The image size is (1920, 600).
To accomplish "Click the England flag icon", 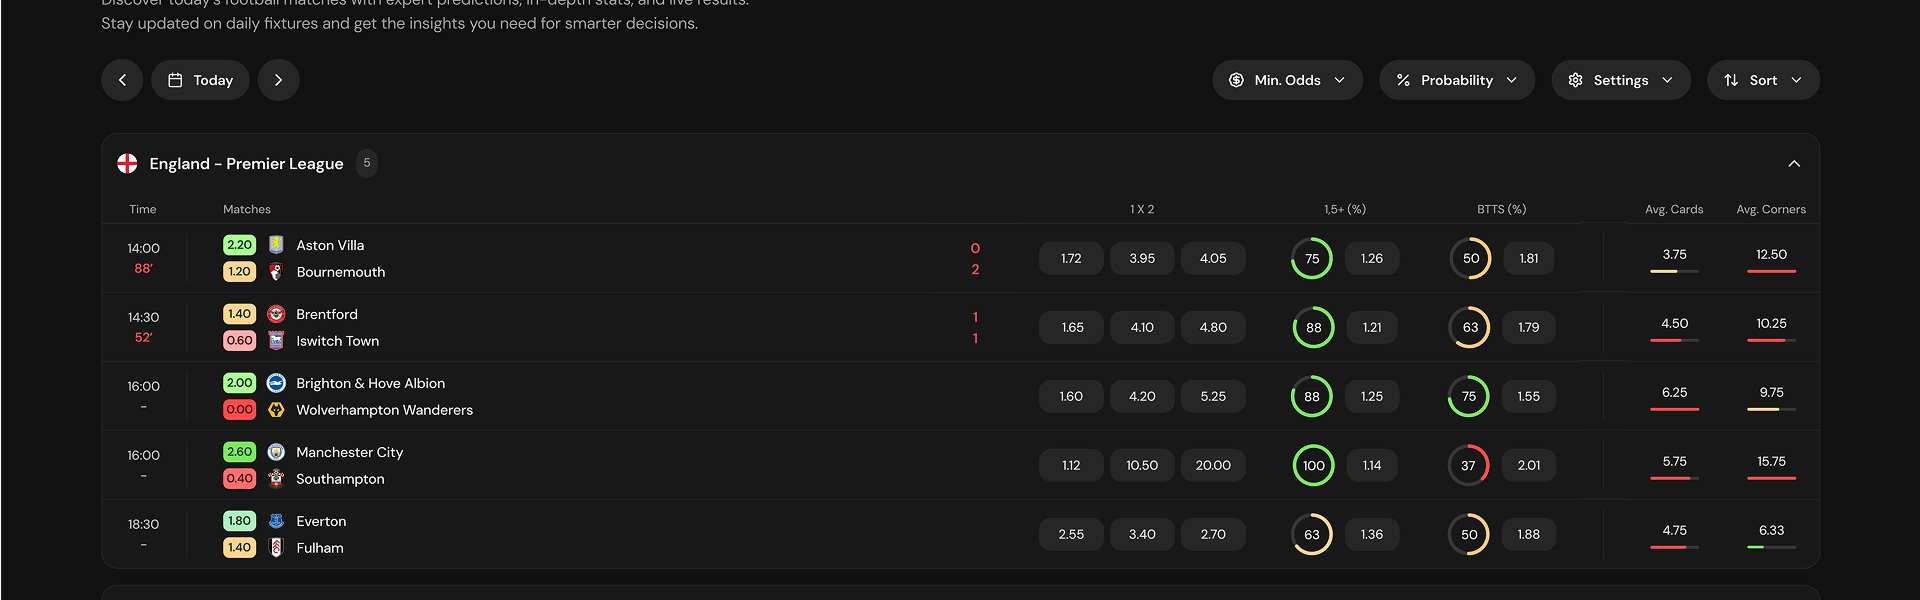I will [127, 163].
